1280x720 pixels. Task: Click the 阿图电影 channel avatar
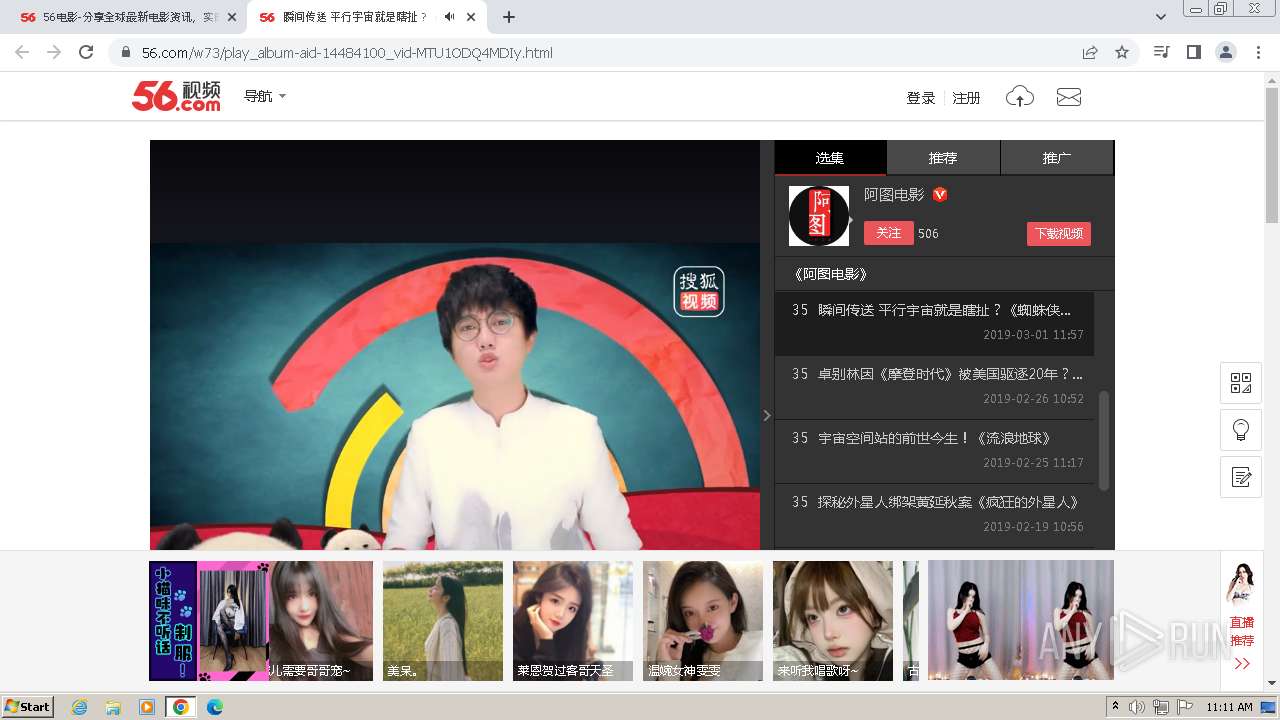tap(819, 216)
